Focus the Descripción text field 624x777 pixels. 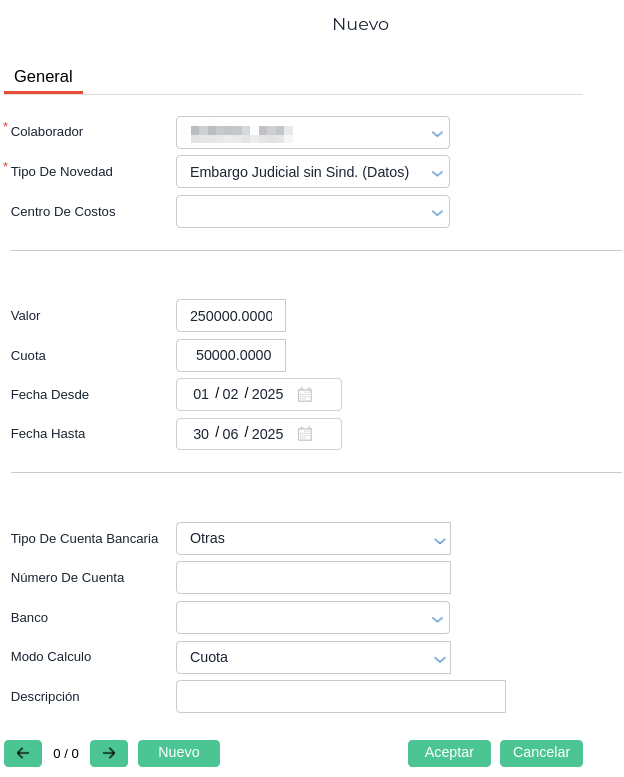(x=340, y=697)
